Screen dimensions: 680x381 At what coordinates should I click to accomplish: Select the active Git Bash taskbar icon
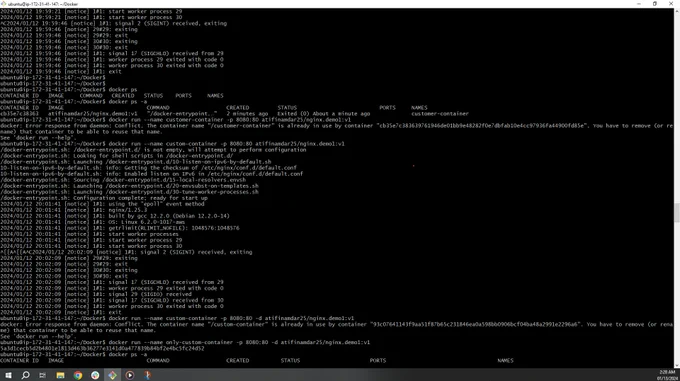click(112, 375)
